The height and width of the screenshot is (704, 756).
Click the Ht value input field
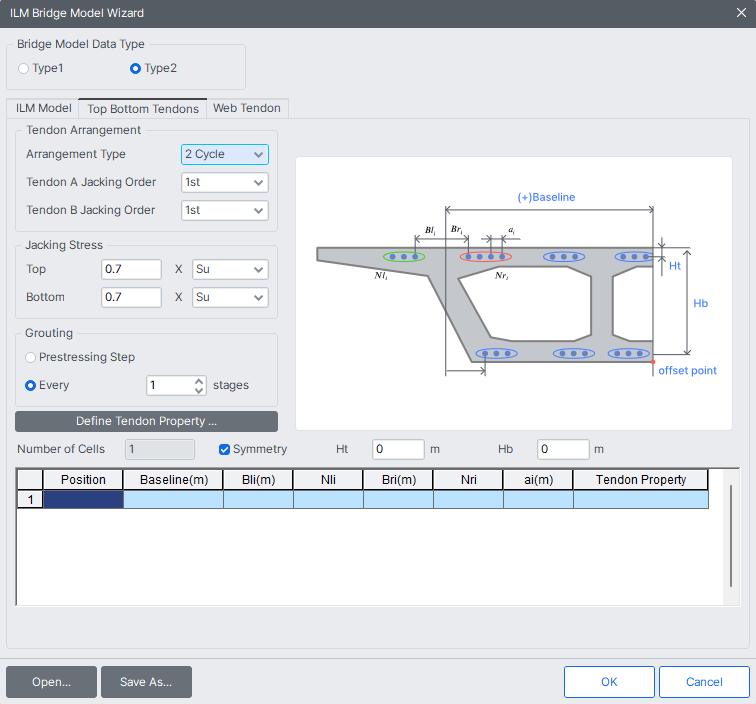tap(398, 449)
